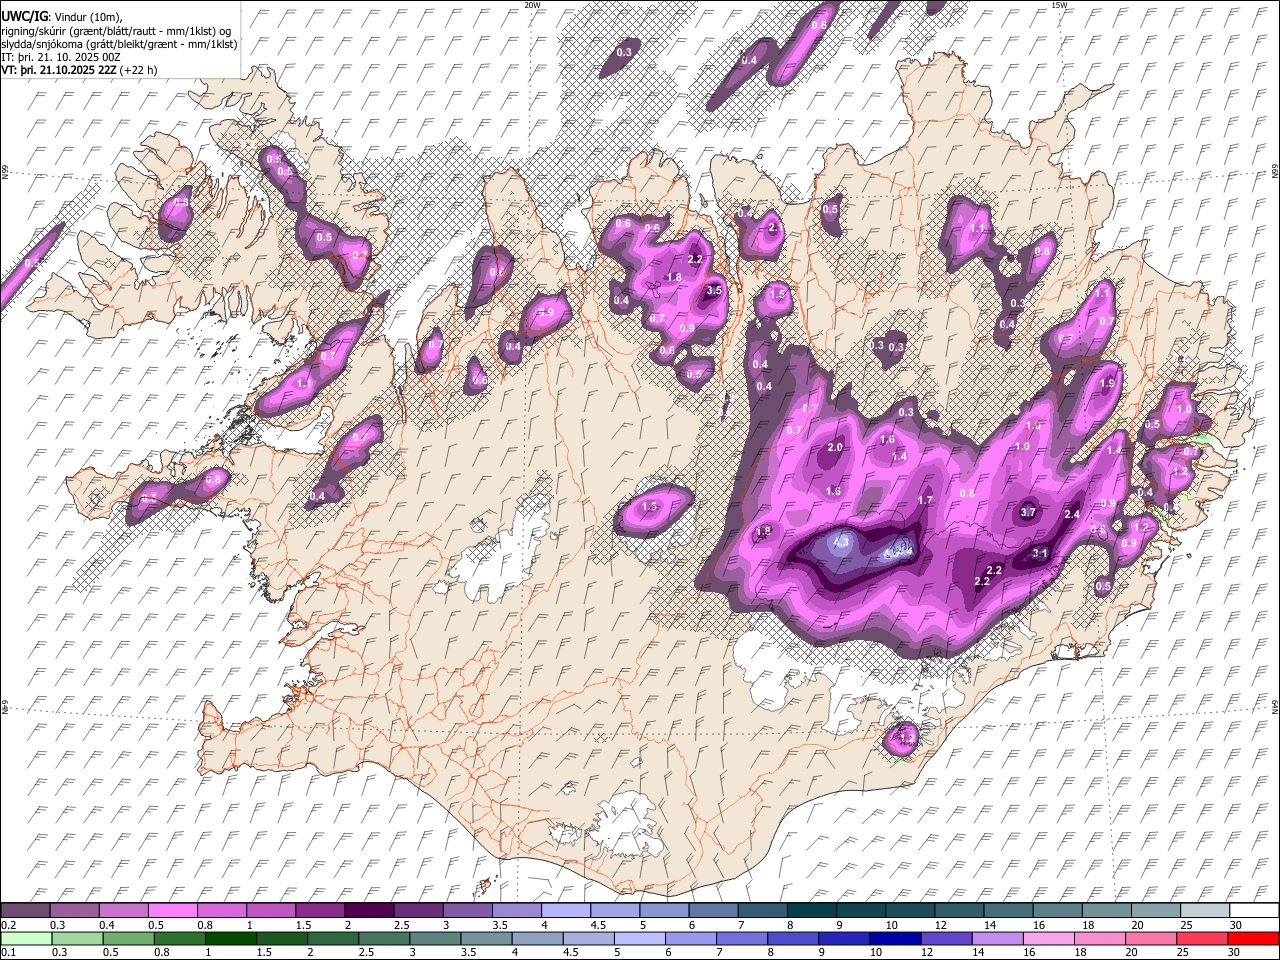Select the dark purple top-row swatch labeled 2

point(369,910)
